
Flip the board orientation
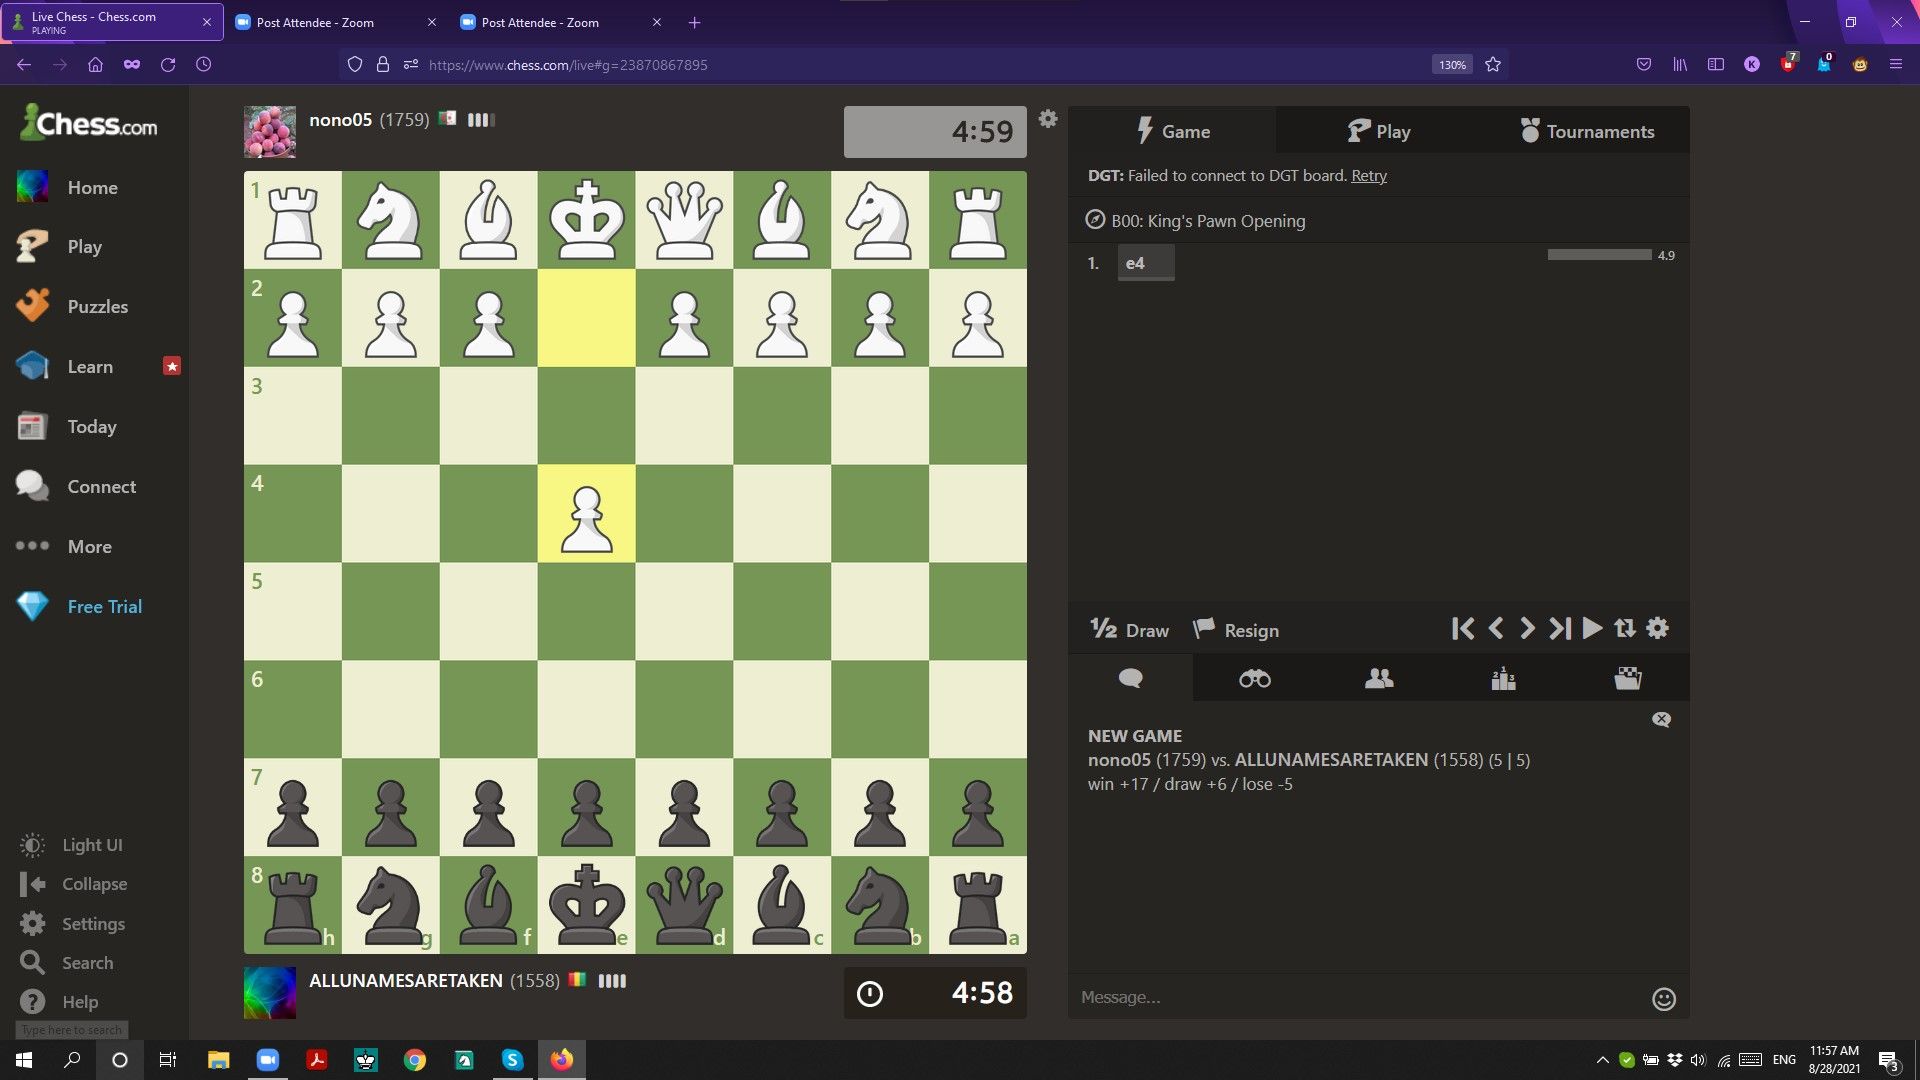click(1625, 628)
